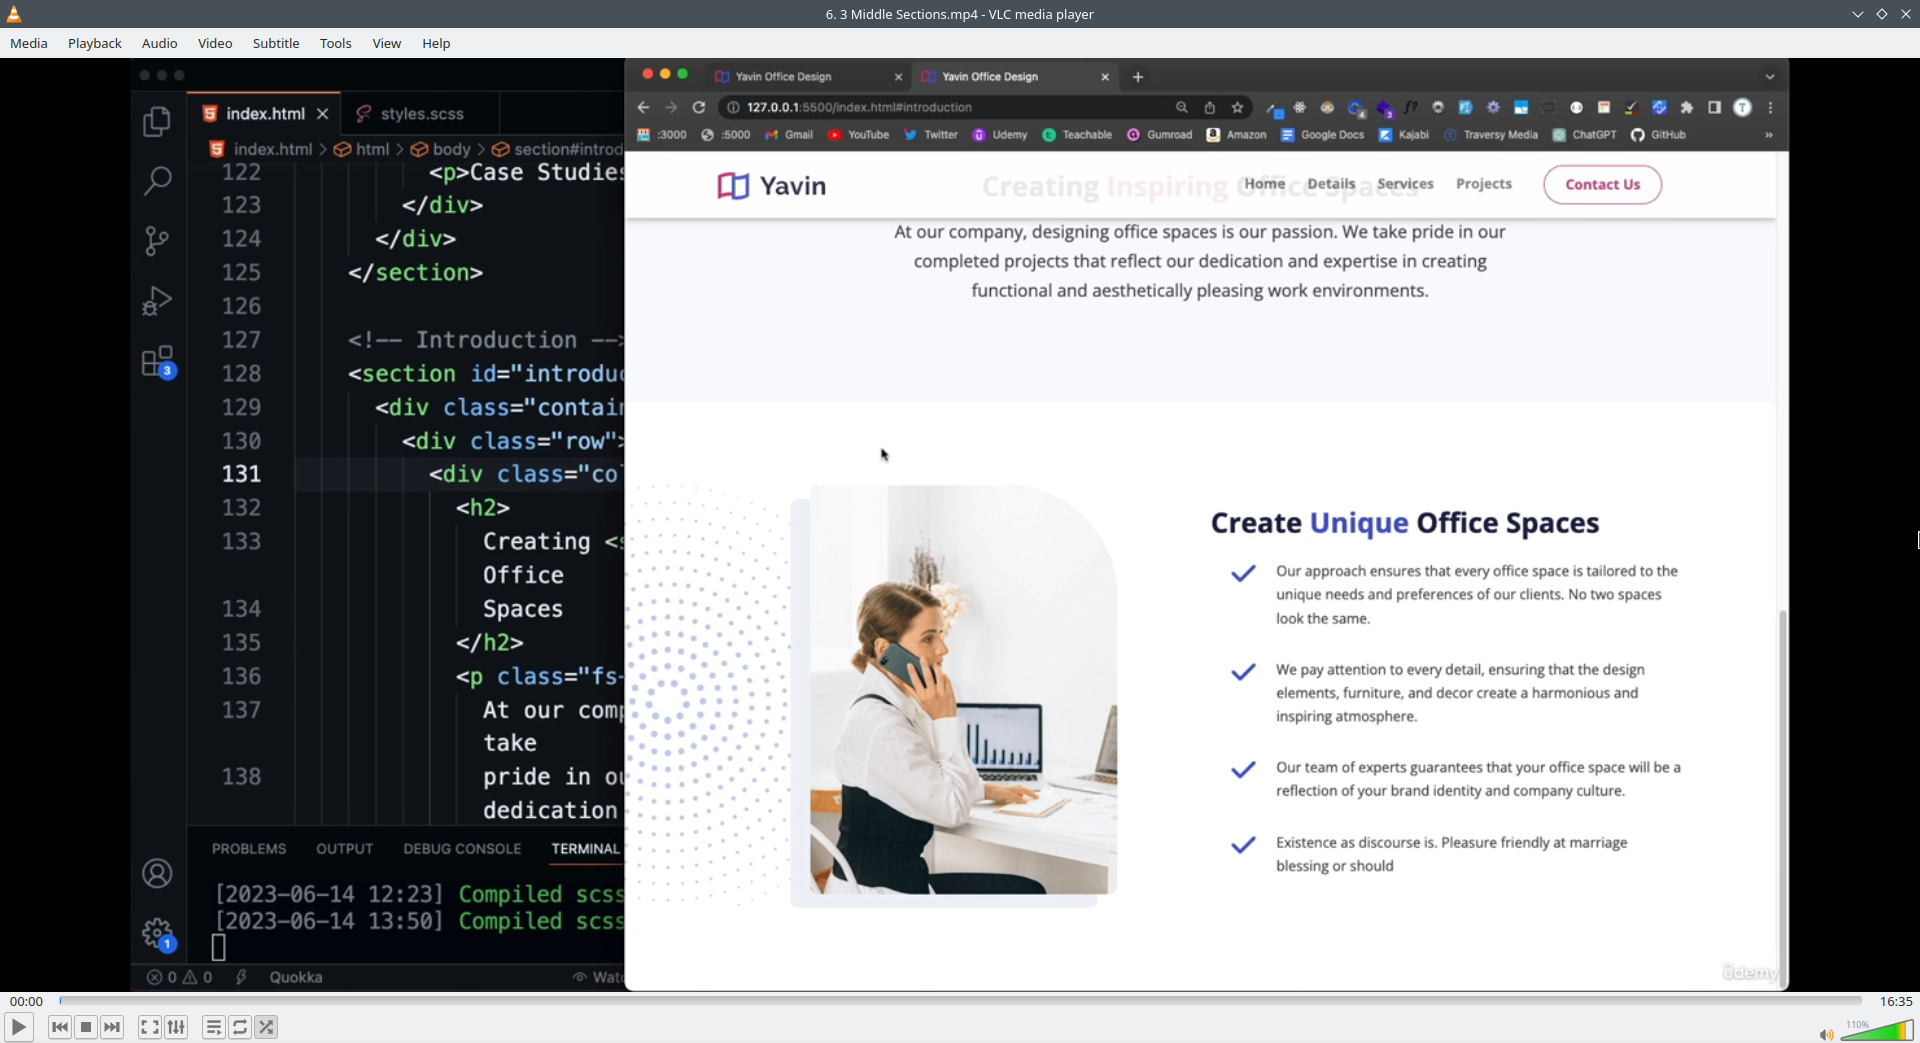
Task: Toggle random shuffle playback
Action: tap(266, 1027)
